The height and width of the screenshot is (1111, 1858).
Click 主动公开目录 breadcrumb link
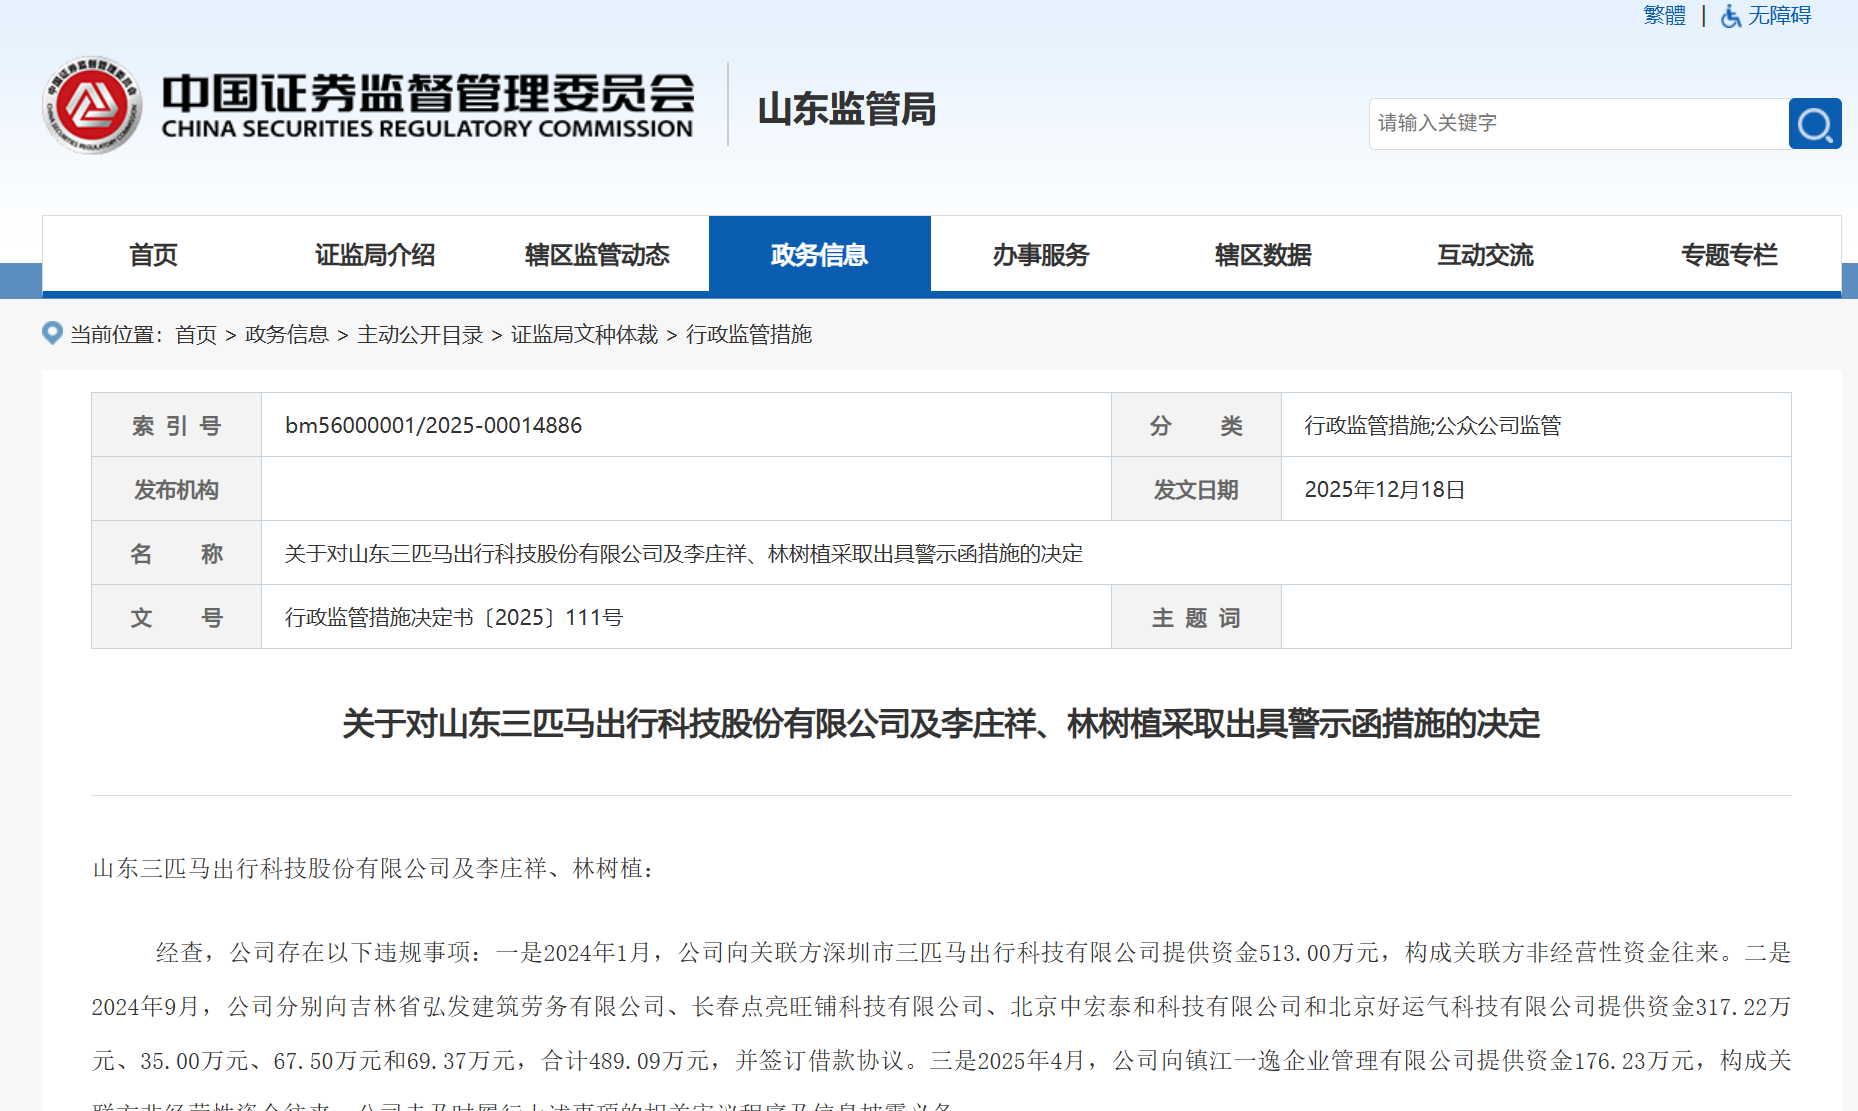click(420, 335)
